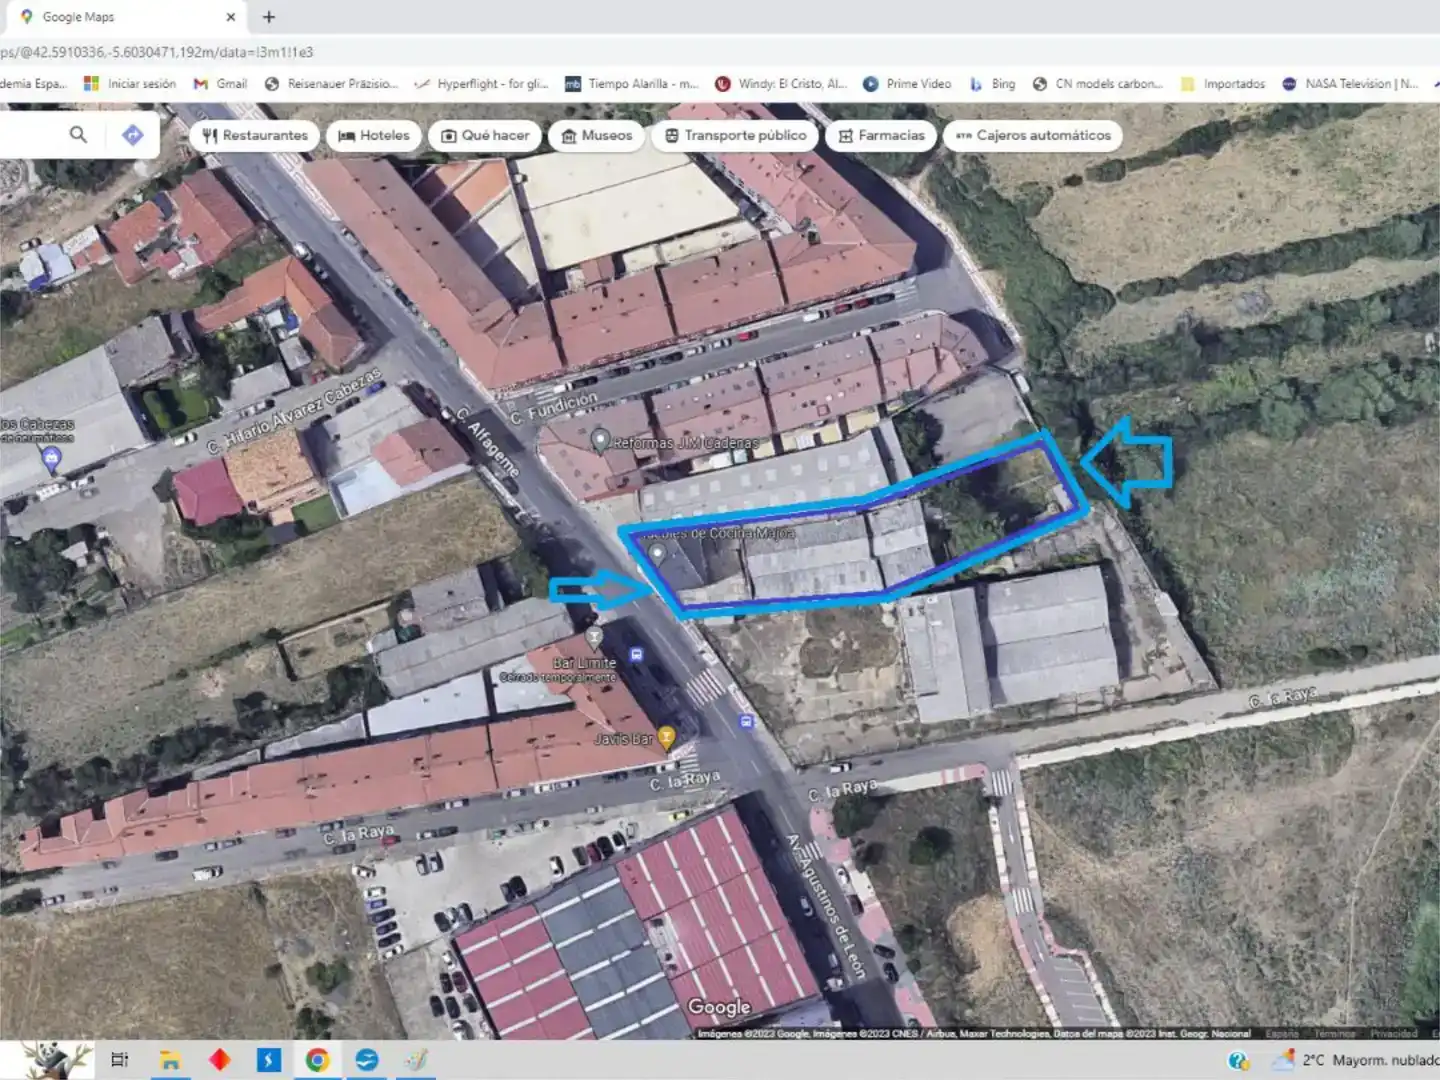This screenshot has width=1440, height=1080.
Task: Click the address bar URL
Action: (x=157, y=52)
